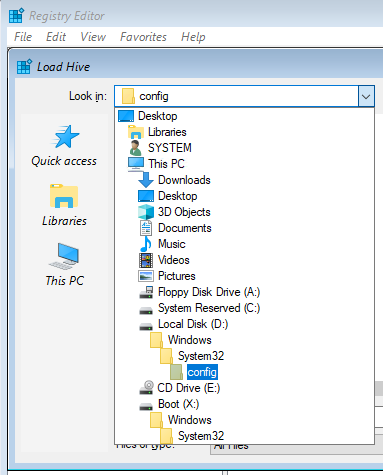
Task: Click the Libraries folder icon in list
Action: (x=136, y=132)
